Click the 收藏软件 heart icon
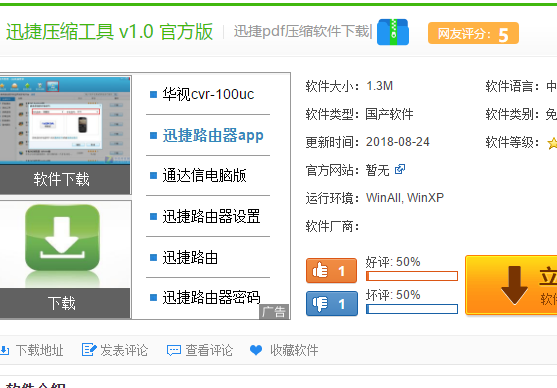Viewport: 557px width, 388px height. [x=256, y=350]
